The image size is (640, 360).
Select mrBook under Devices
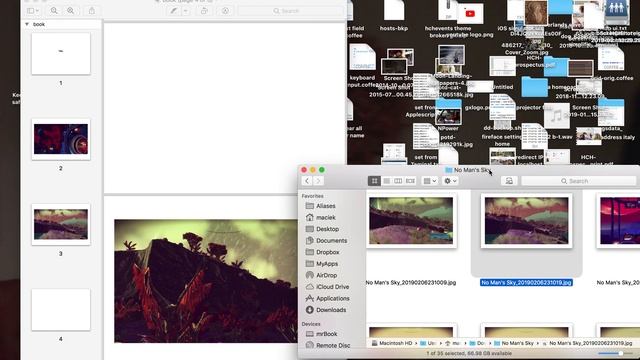pos(327,334)
